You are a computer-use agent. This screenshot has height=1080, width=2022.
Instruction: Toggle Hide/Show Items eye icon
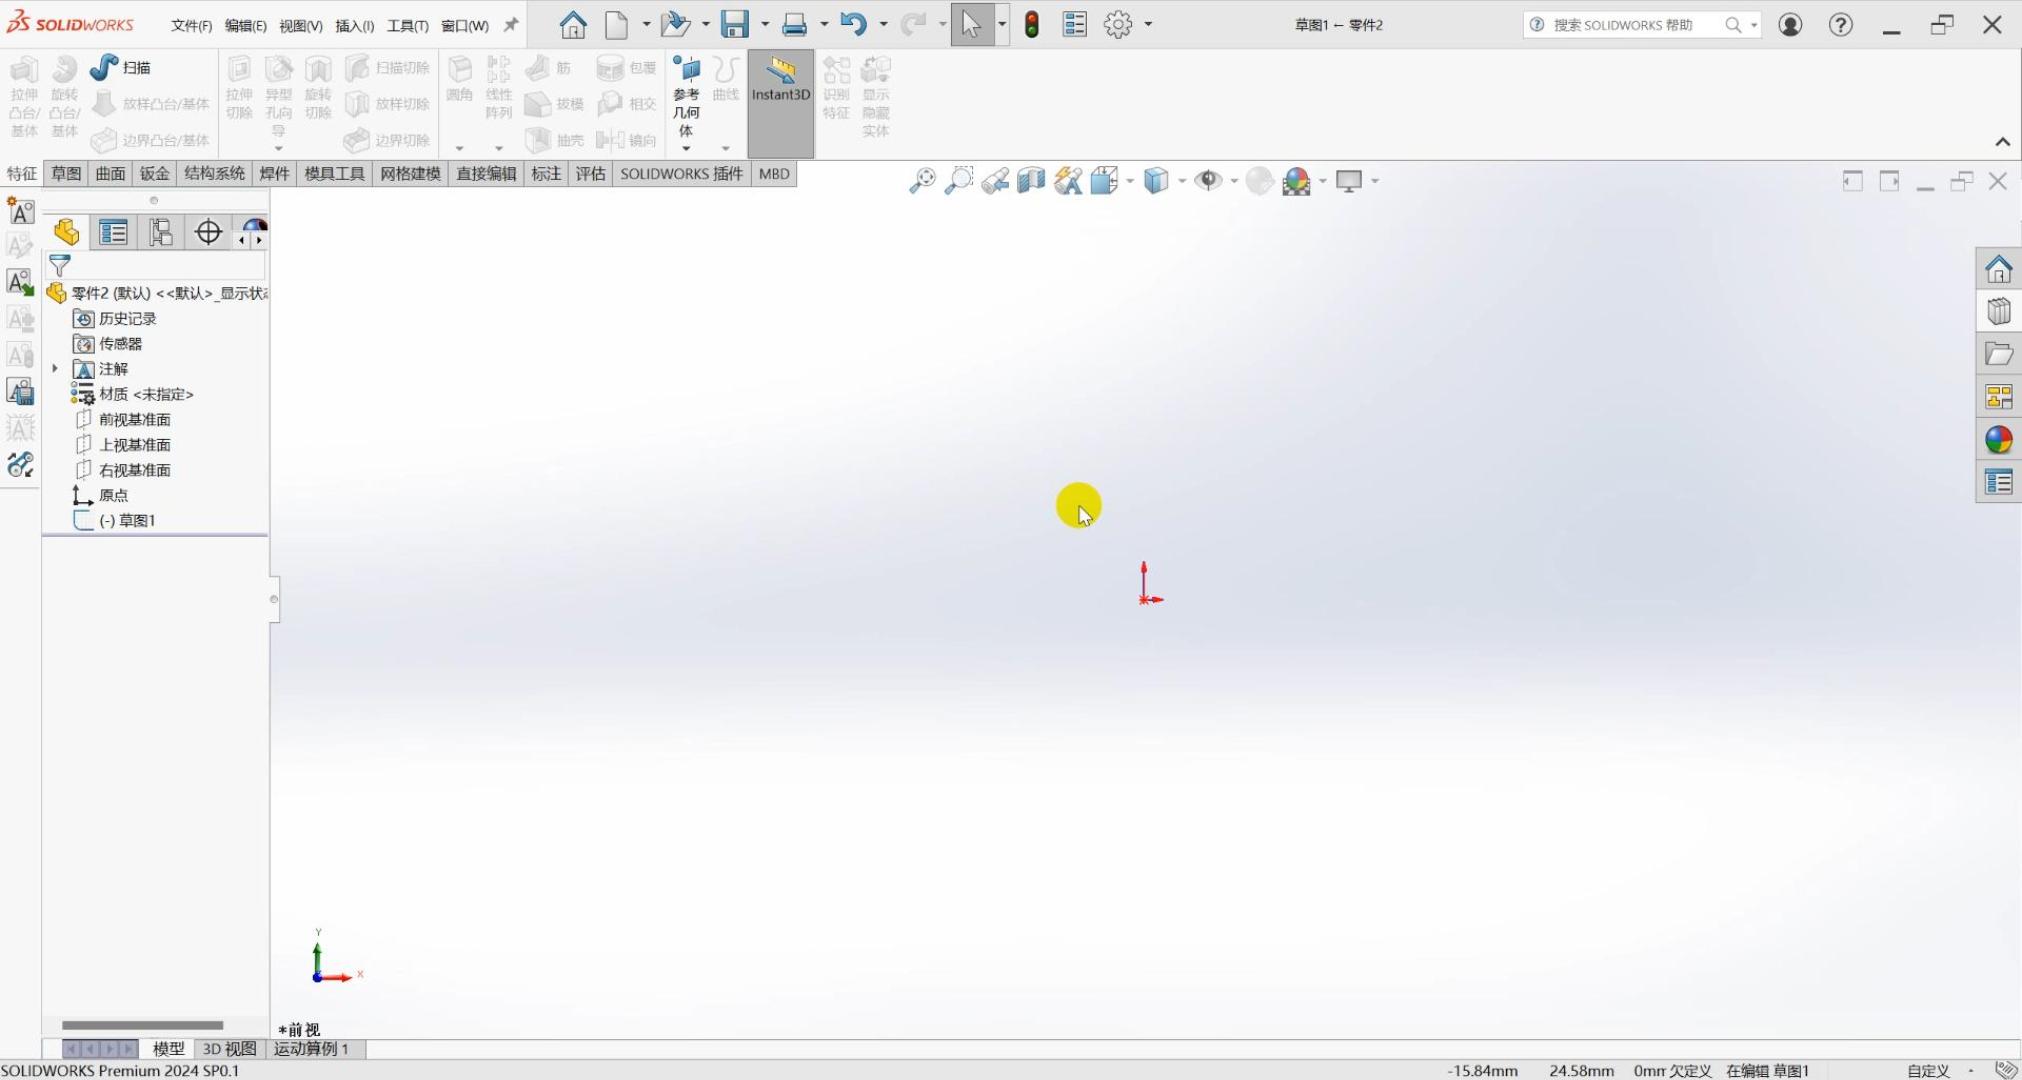tap(1208, 181)
